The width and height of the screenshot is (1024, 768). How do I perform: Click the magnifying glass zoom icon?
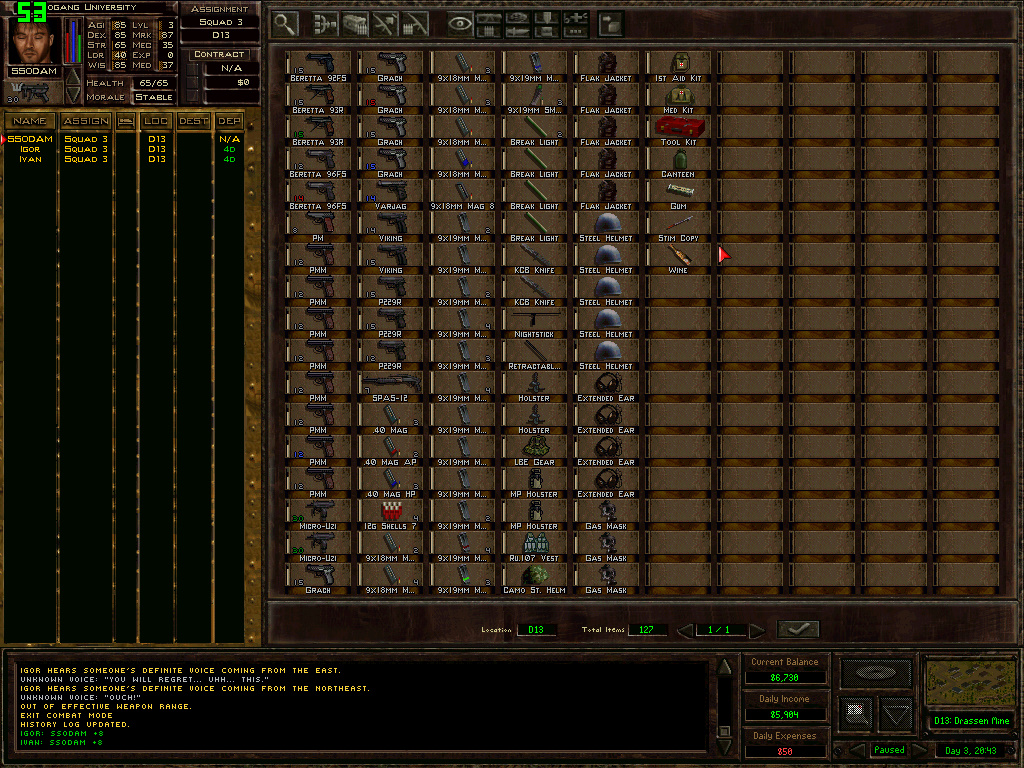pos(285,22)
